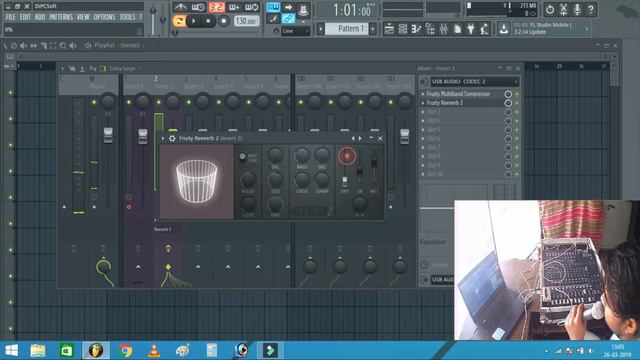Viewport: 640px width, 360px height.
Task: Click the render/undo history circular icon
Action: tap(550, 9)
